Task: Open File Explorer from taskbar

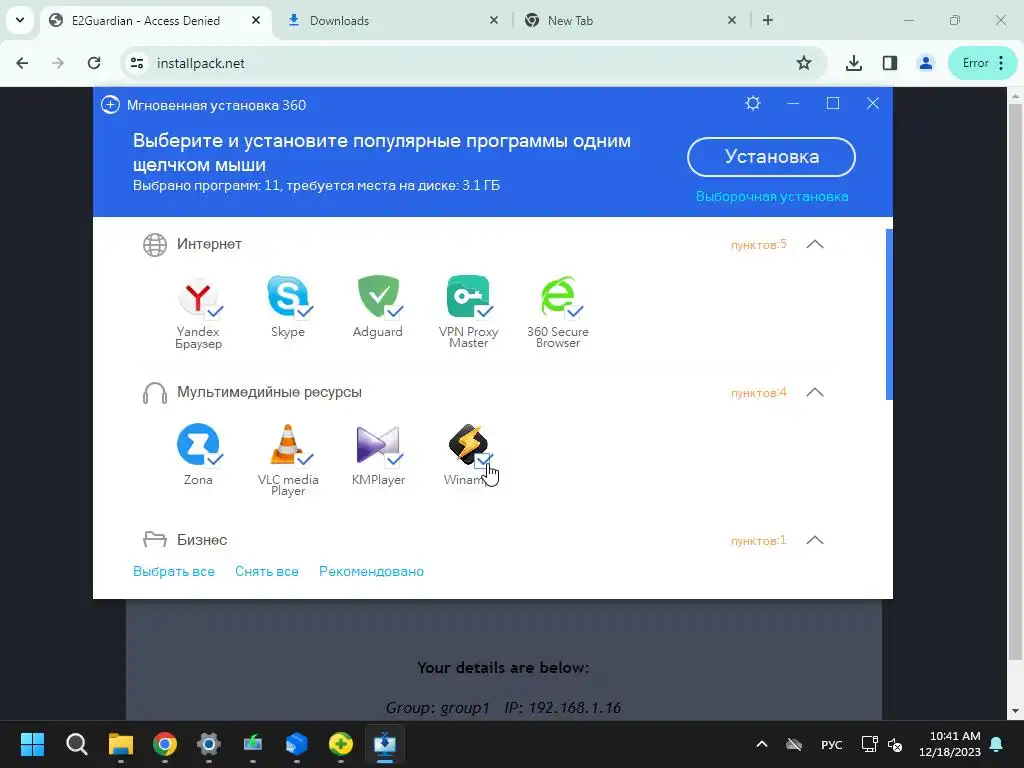Action: 121,744
